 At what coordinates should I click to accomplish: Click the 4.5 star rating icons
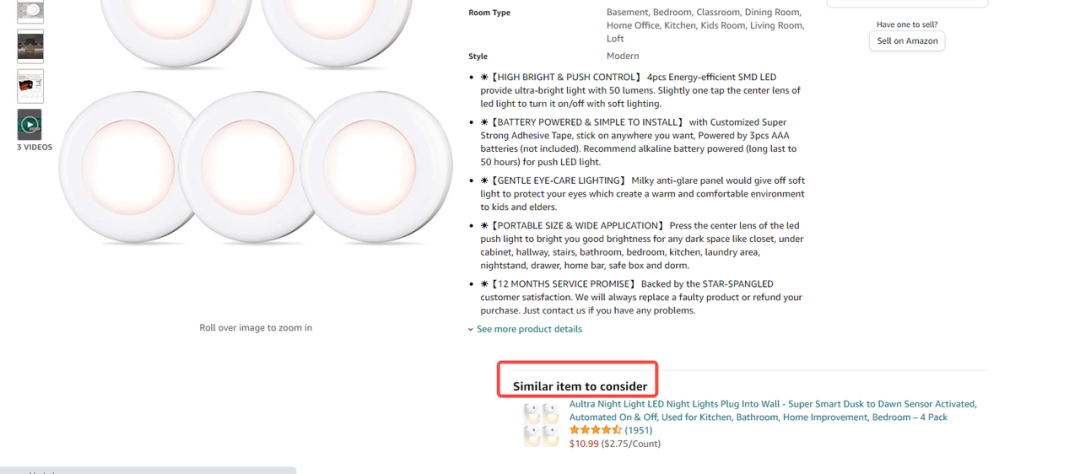595,430
